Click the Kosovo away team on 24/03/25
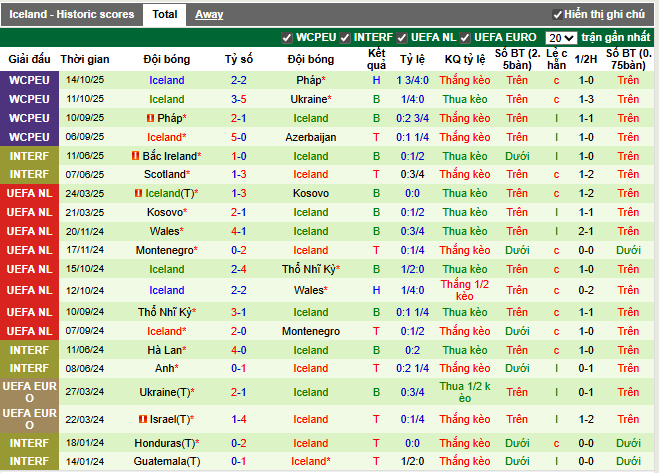This screenshot has height=473, width=659. [311, 193]
